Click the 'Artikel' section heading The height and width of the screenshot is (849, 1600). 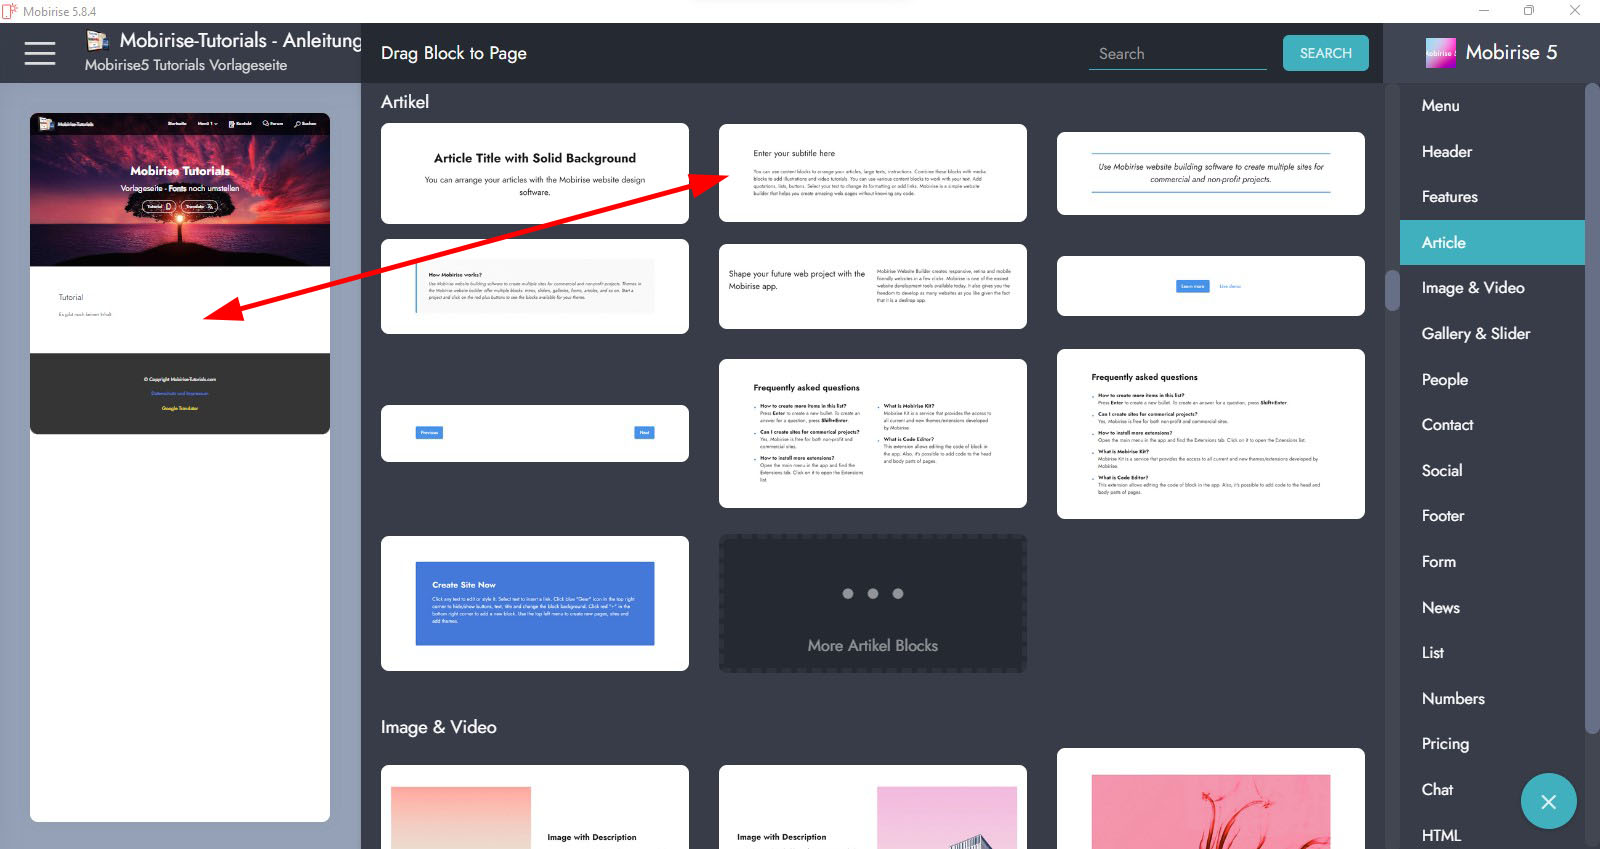click(x=405, y=102)
